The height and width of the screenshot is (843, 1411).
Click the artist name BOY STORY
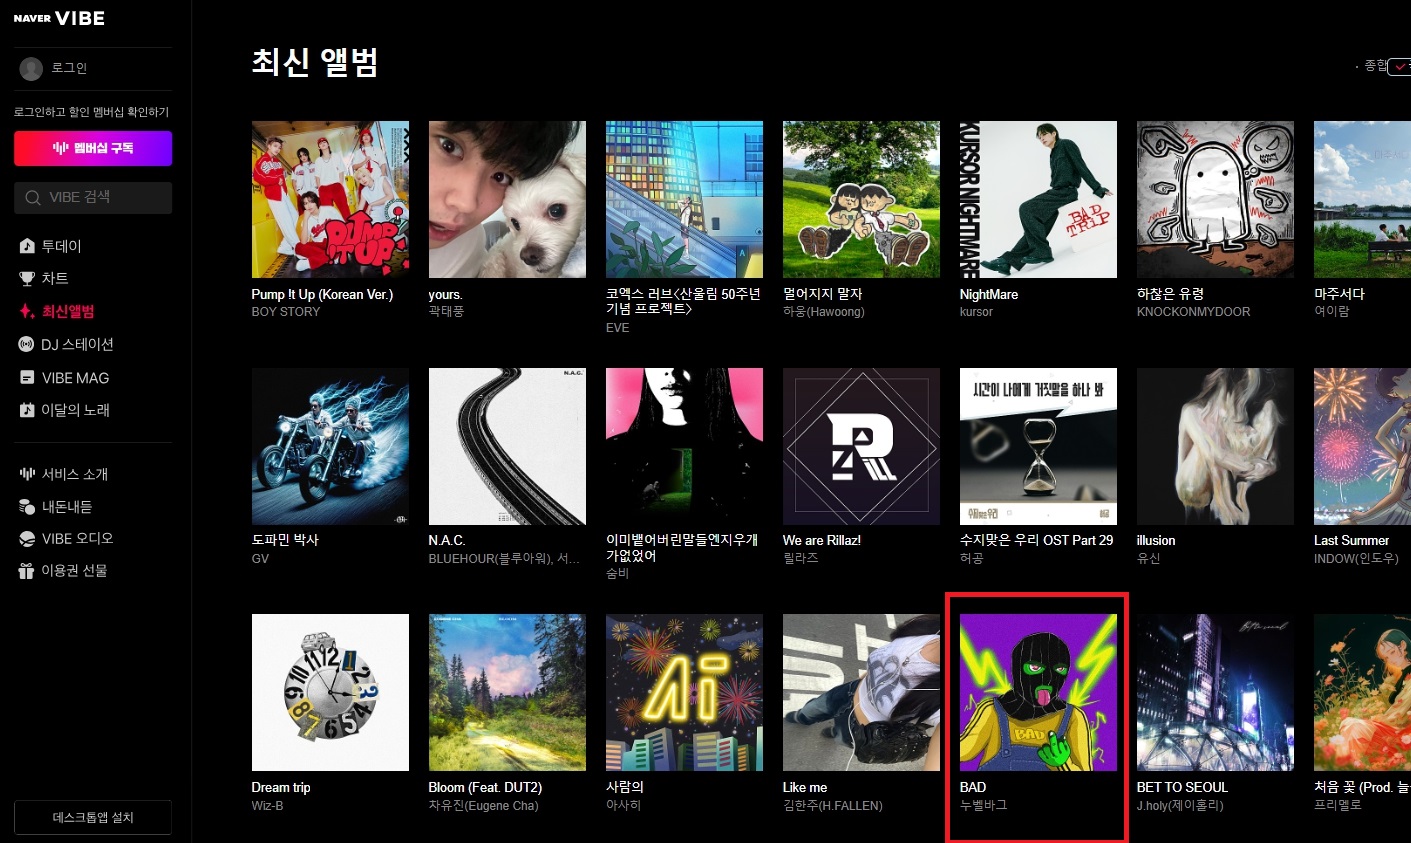click(286, 312)
